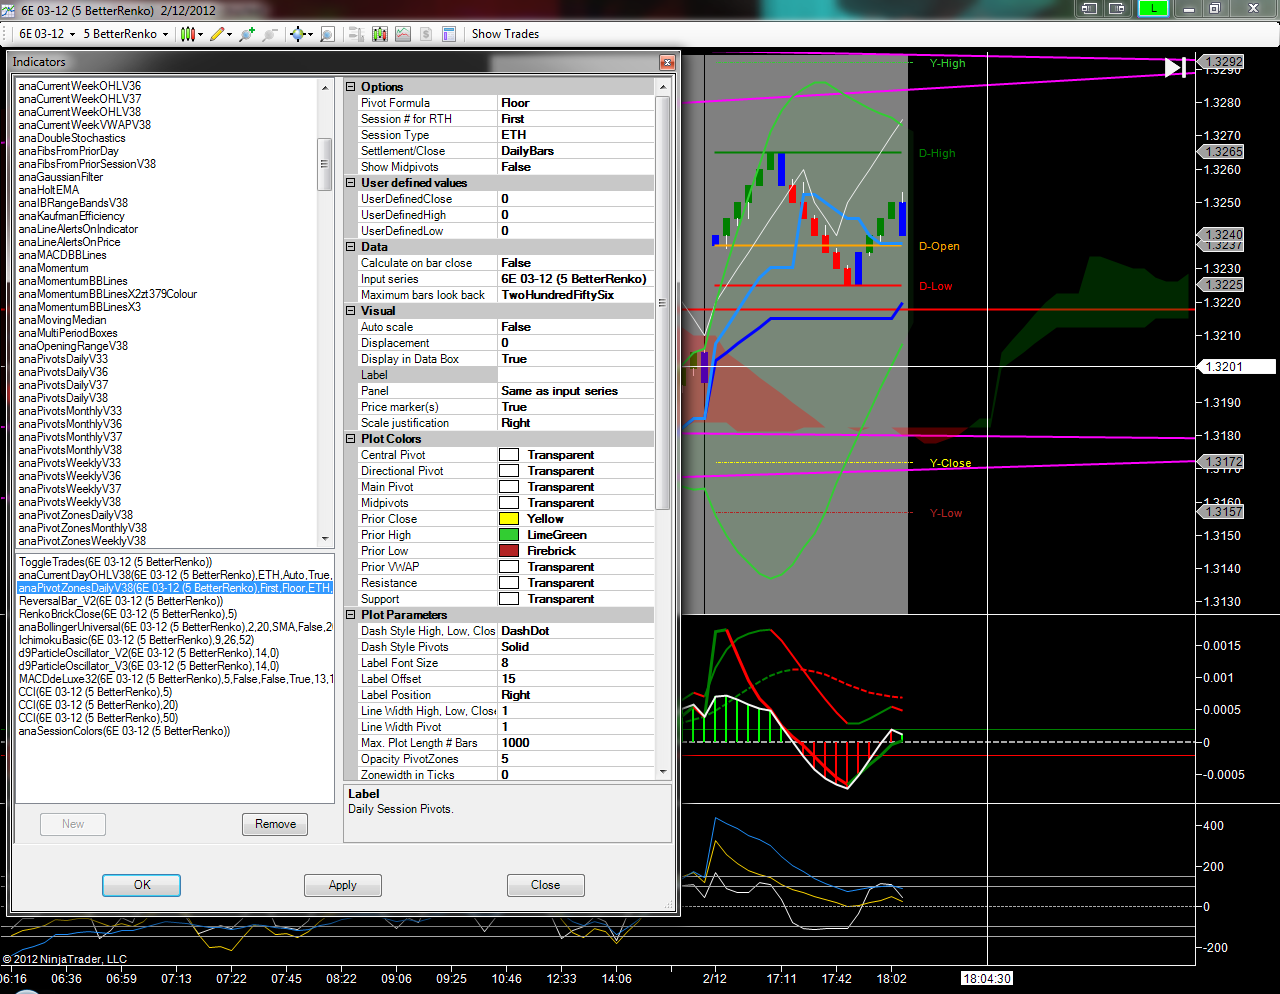Viewport: 1280px width, 994px height.
Task: Select anaPivotZonesWeeklyV38 in indicator list
Action: [82, 541]
